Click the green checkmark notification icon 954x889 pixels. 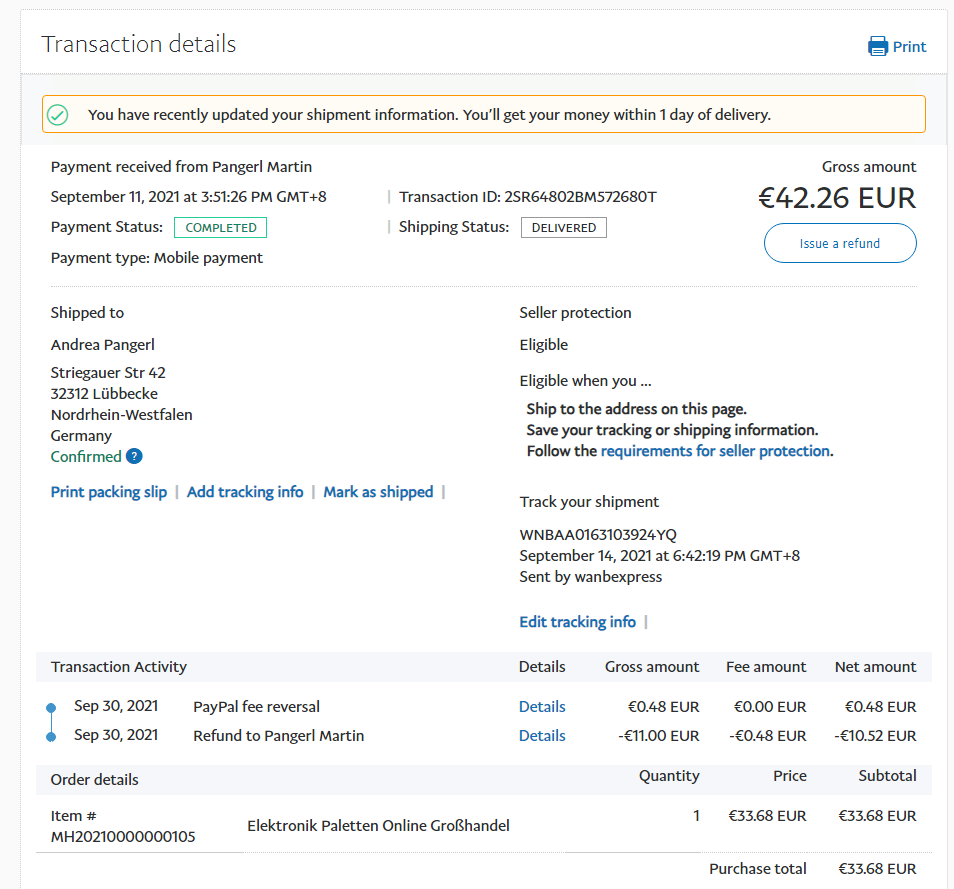[58, 115]
